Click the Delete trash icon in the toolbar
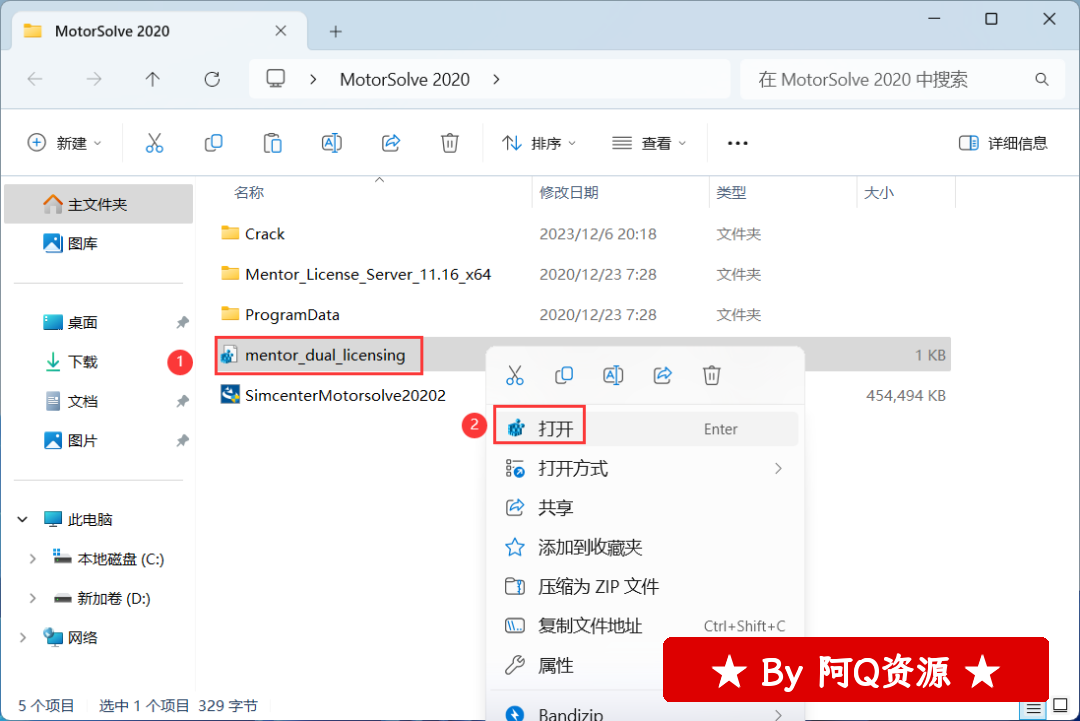Image resolution: width=1080 pixels, height=721 pixels. [x=450, y=143]
